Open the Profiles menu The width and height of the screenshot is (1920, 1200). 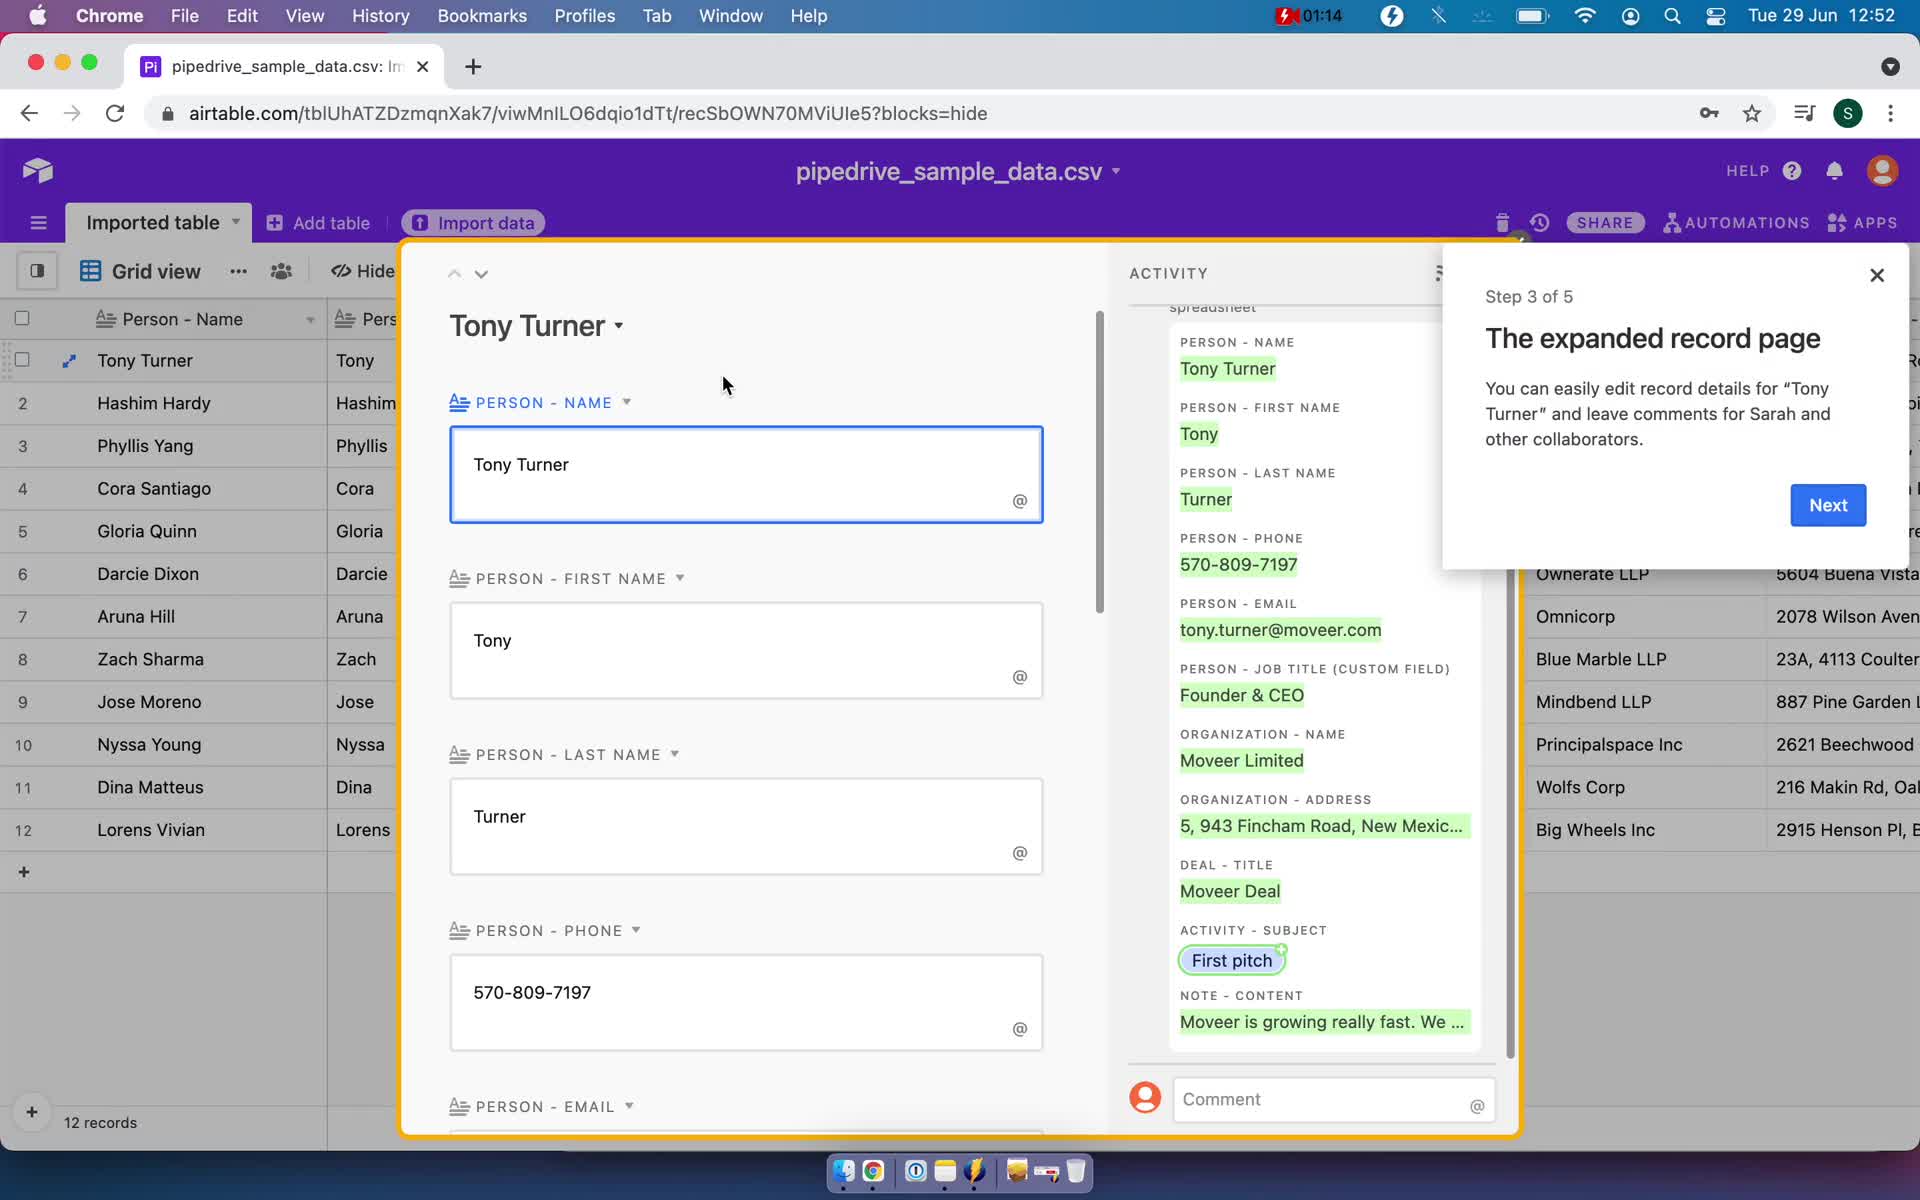pos(585,16)
